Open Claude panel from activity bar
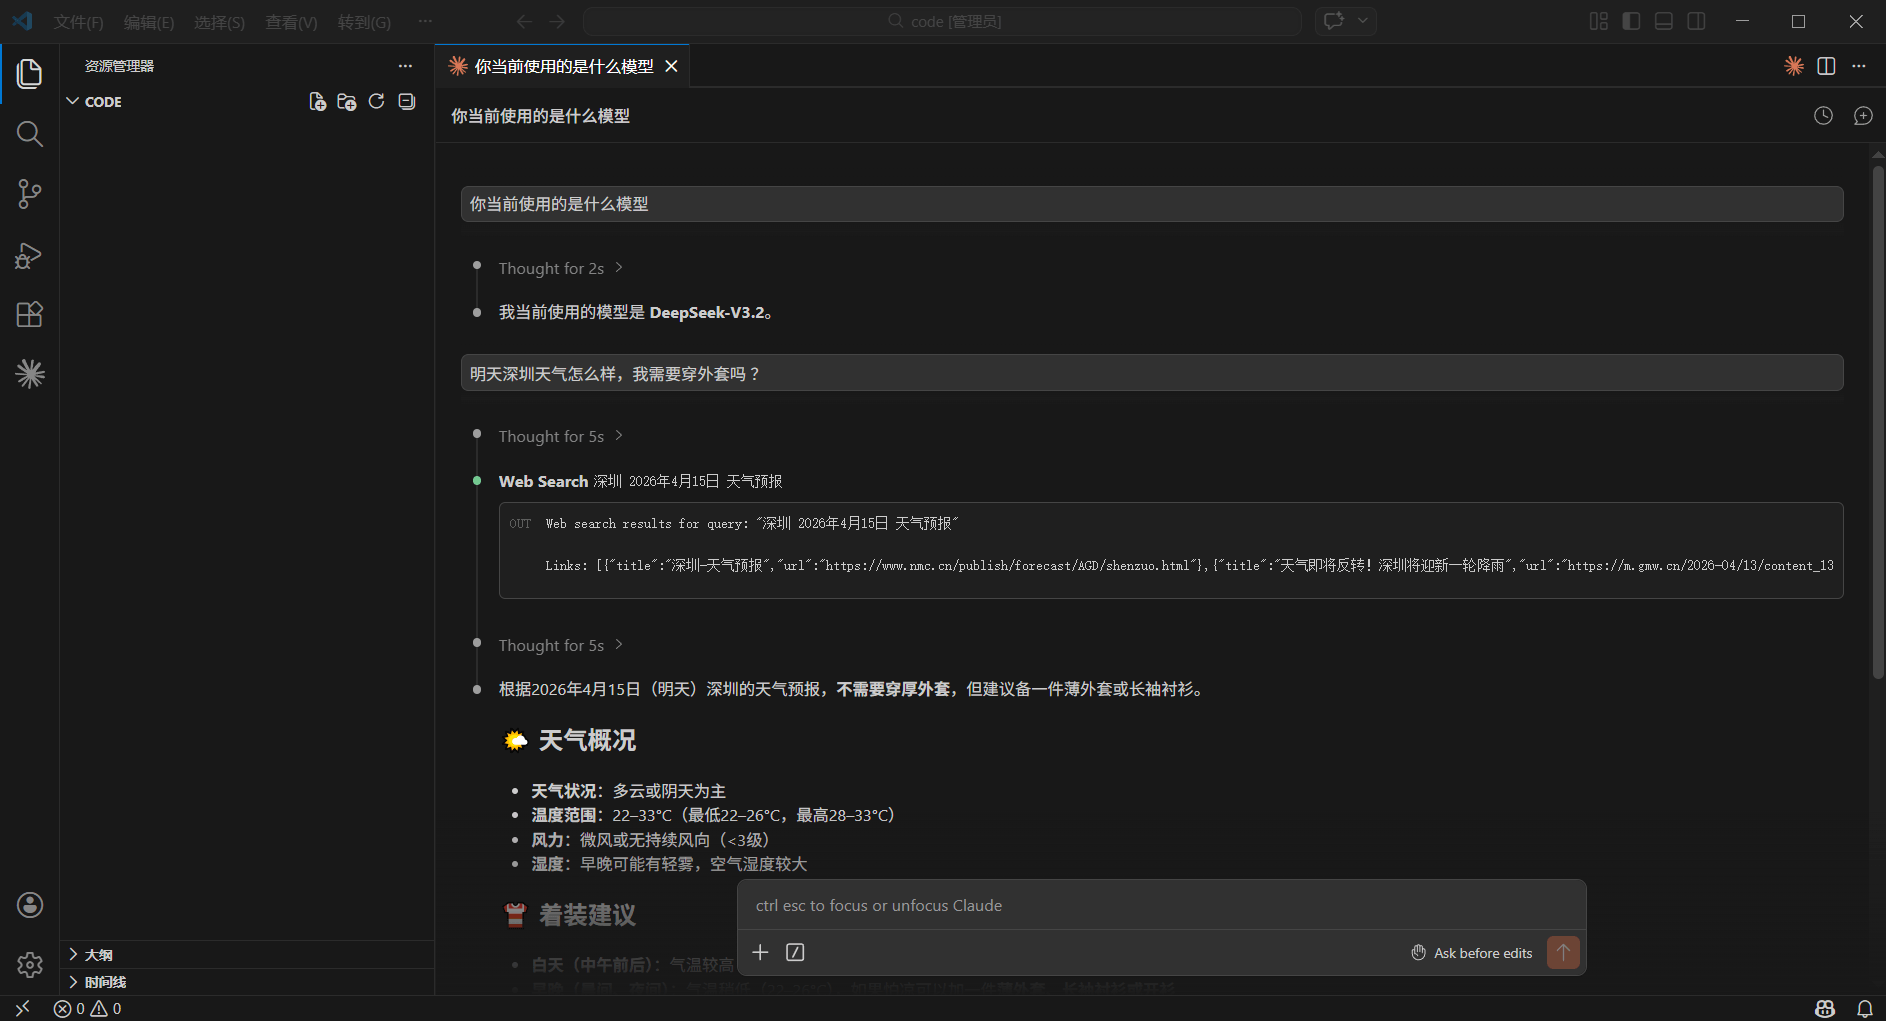 coord(29,374)
